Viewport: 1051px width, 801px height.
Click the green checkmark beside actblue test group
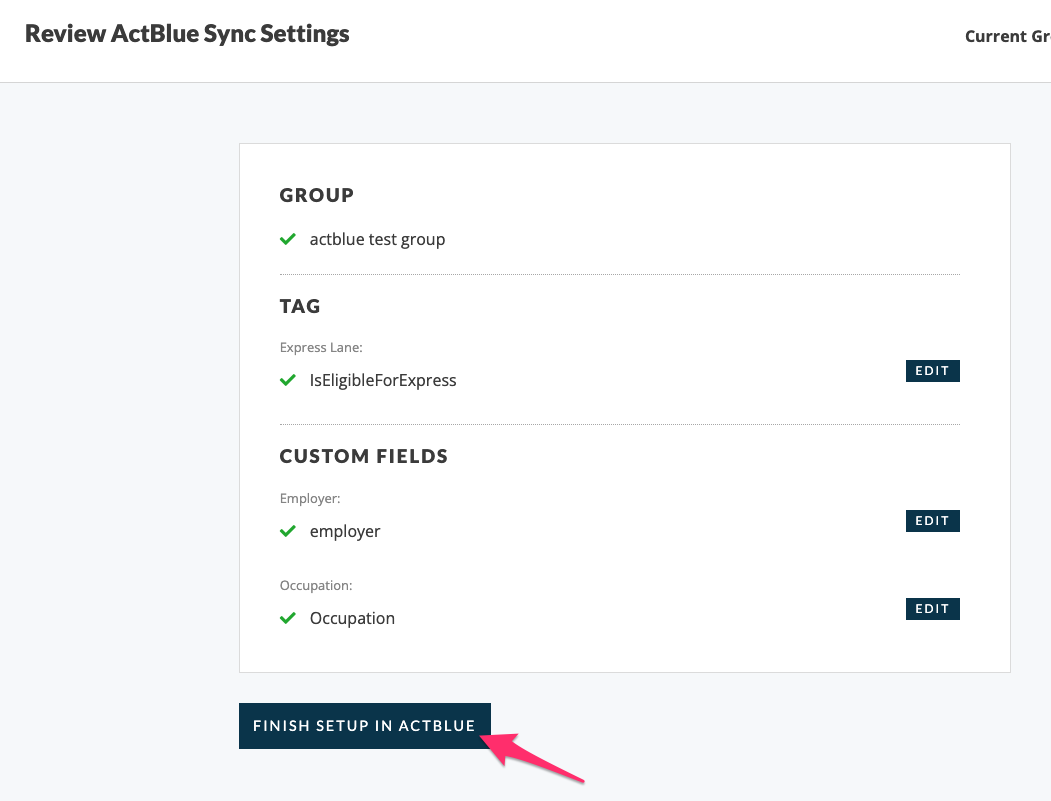(x=288, y=239)
